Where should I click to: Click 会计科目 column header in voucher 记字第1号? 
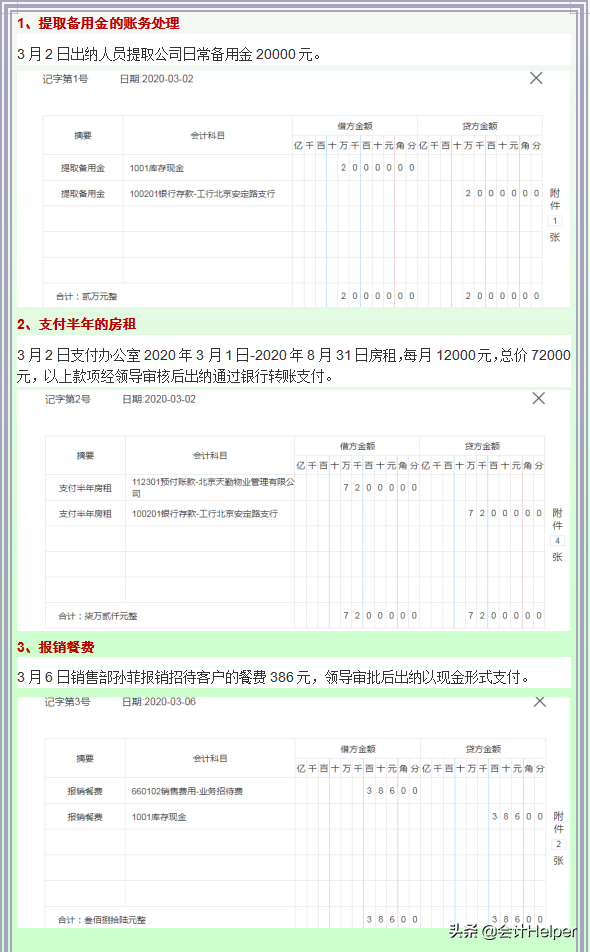pyautogui.click(x=208, y=135)
